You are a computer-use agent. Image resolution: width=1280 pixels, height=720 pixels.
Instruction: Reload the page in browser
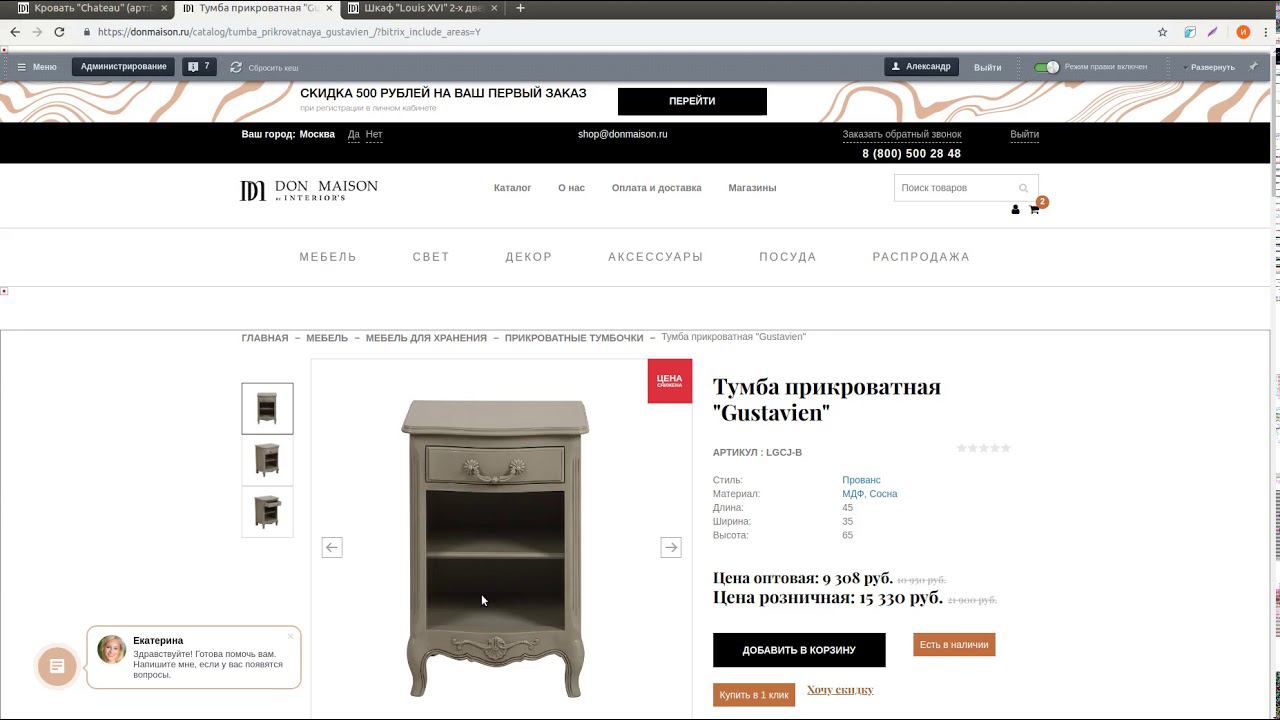pyautogui.click(x=59, y=32)
